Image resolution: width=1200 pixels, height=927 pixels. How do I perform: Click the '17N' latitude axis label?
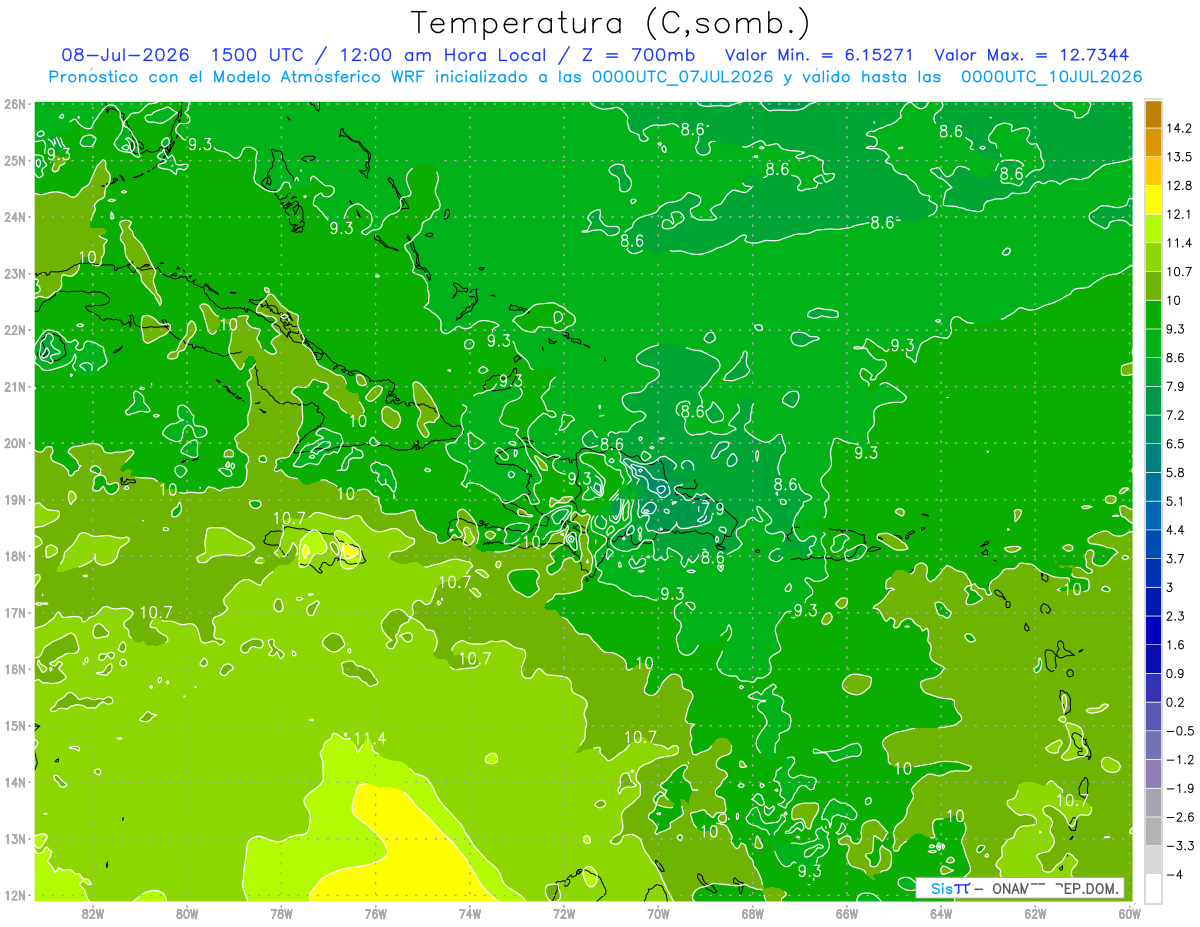click(15, 613)
